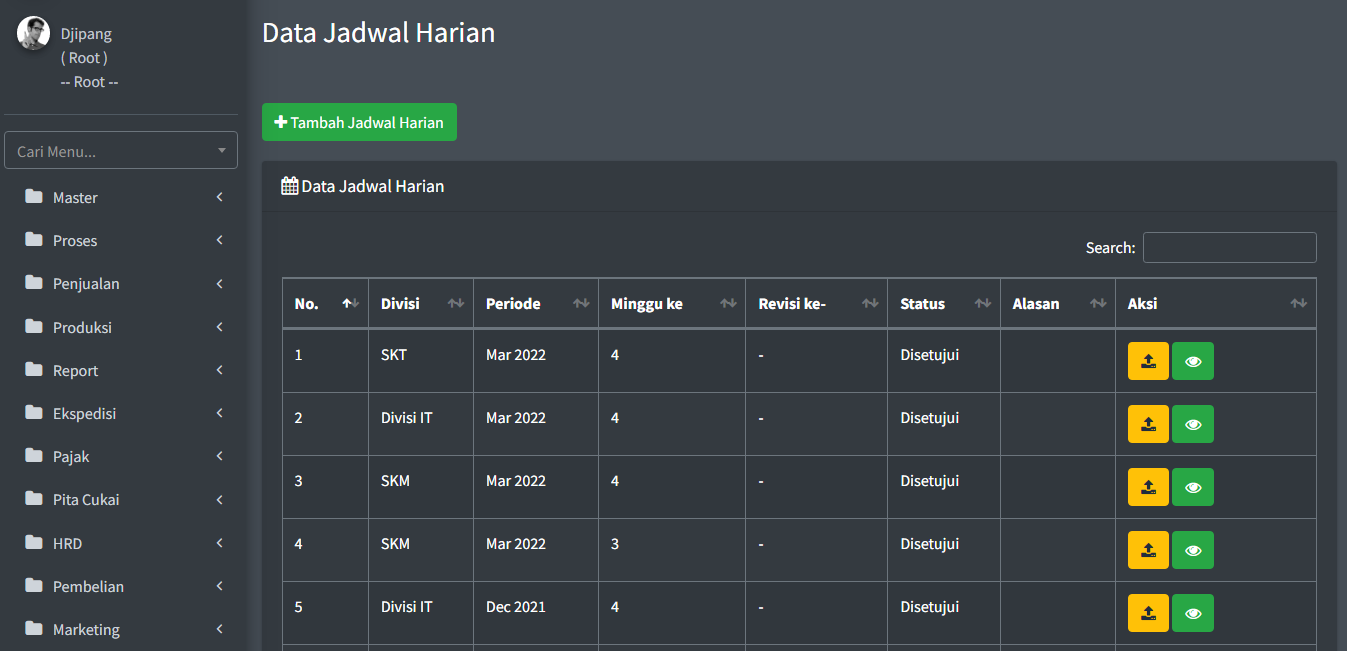1347x651 pixels.
Task: Click the yellow upload icon for row 1
Action: (1148, 361)
